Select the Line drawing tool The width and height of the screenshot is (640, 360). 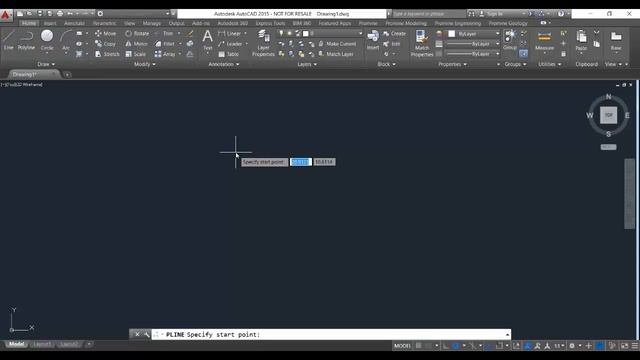pos(9,40)
